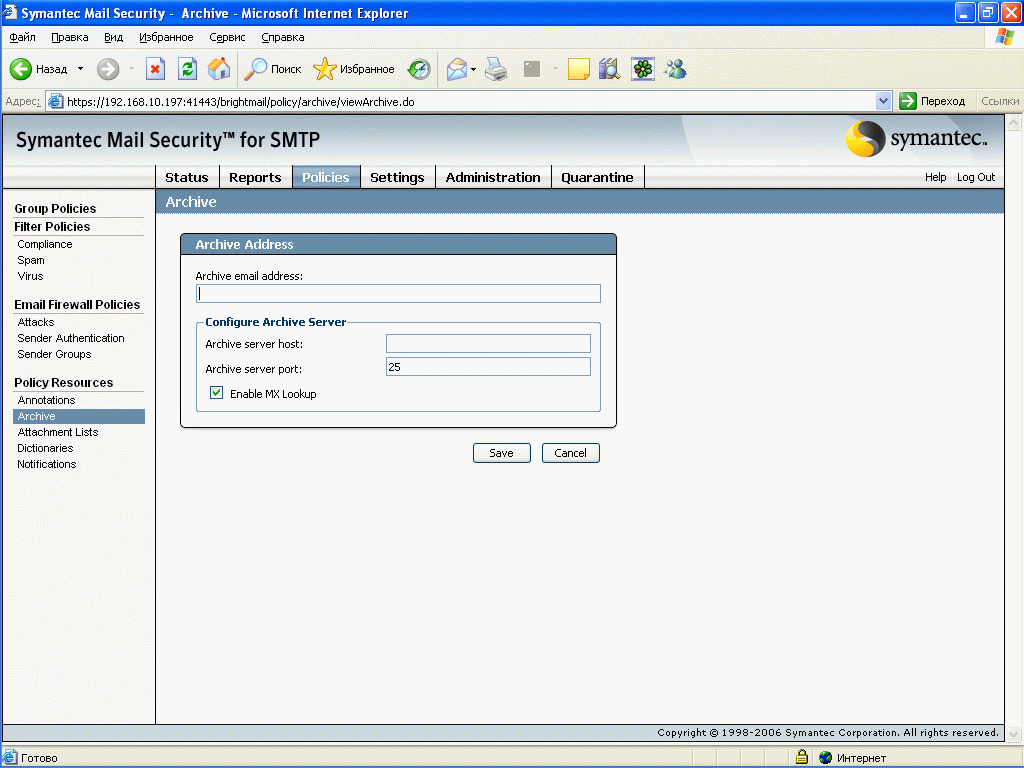Stop page loading with red X icon

(x=155, y=69)
